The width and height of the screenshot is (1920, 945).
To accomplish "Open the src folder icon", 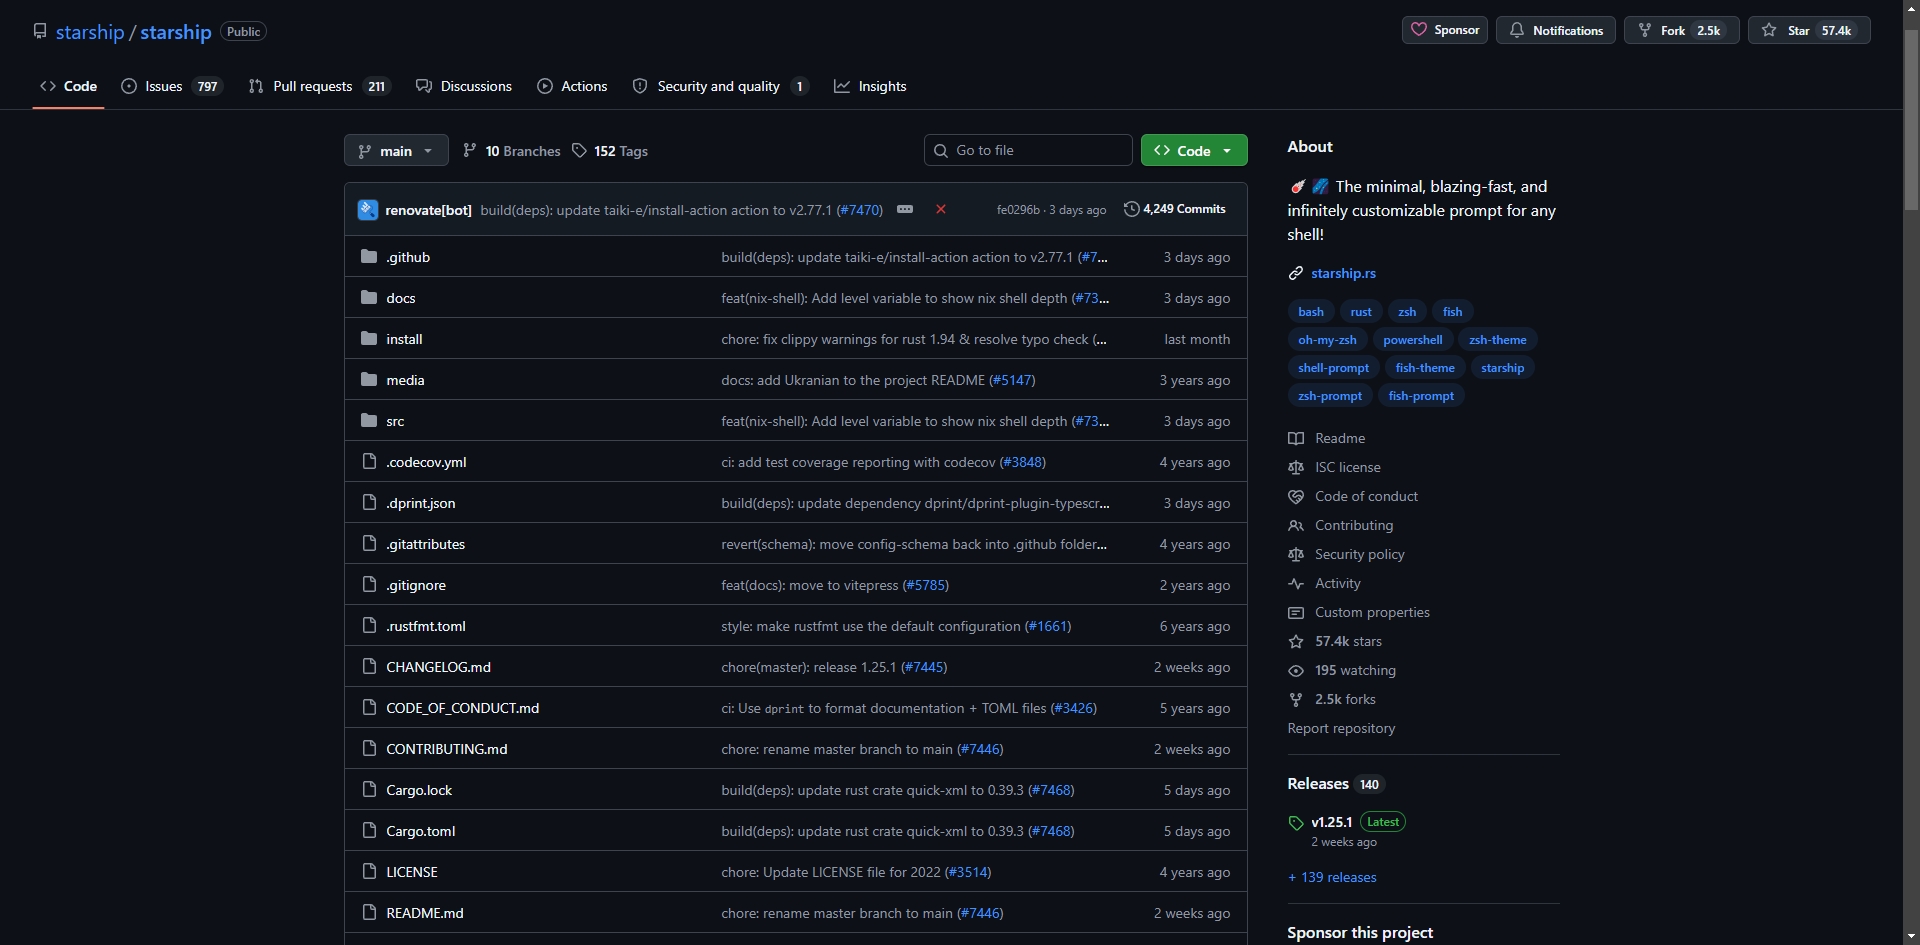I will click(369, 421).
